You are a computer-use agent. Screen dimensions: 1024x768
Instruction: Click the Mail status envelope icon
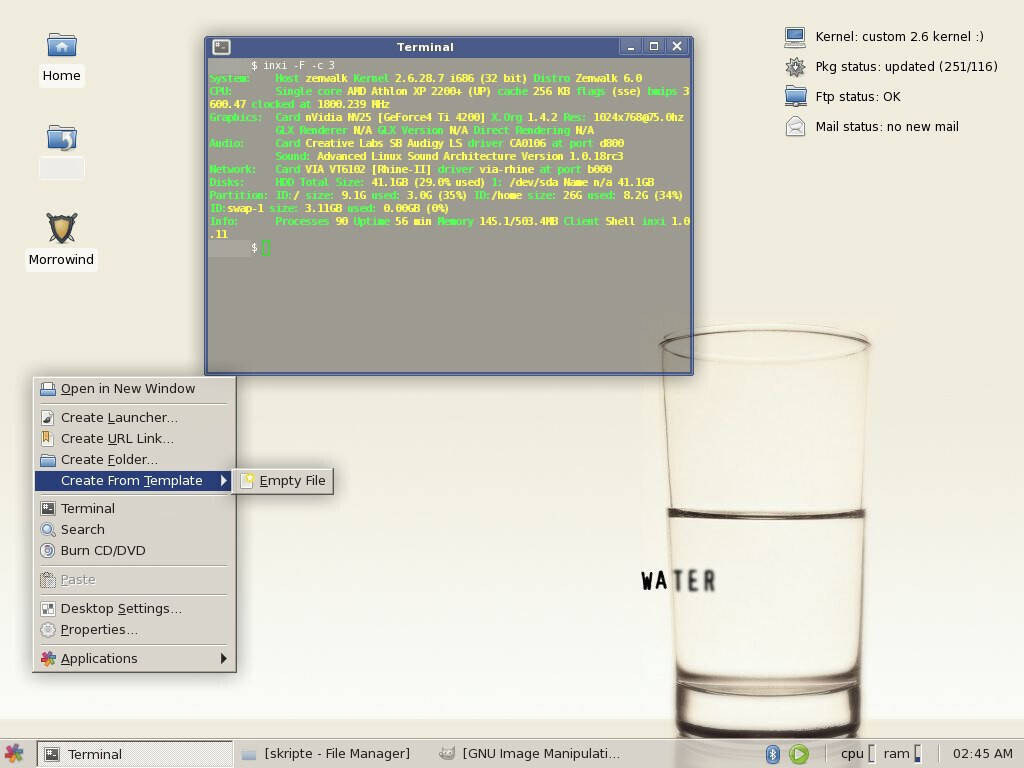(x=794, y=127)
